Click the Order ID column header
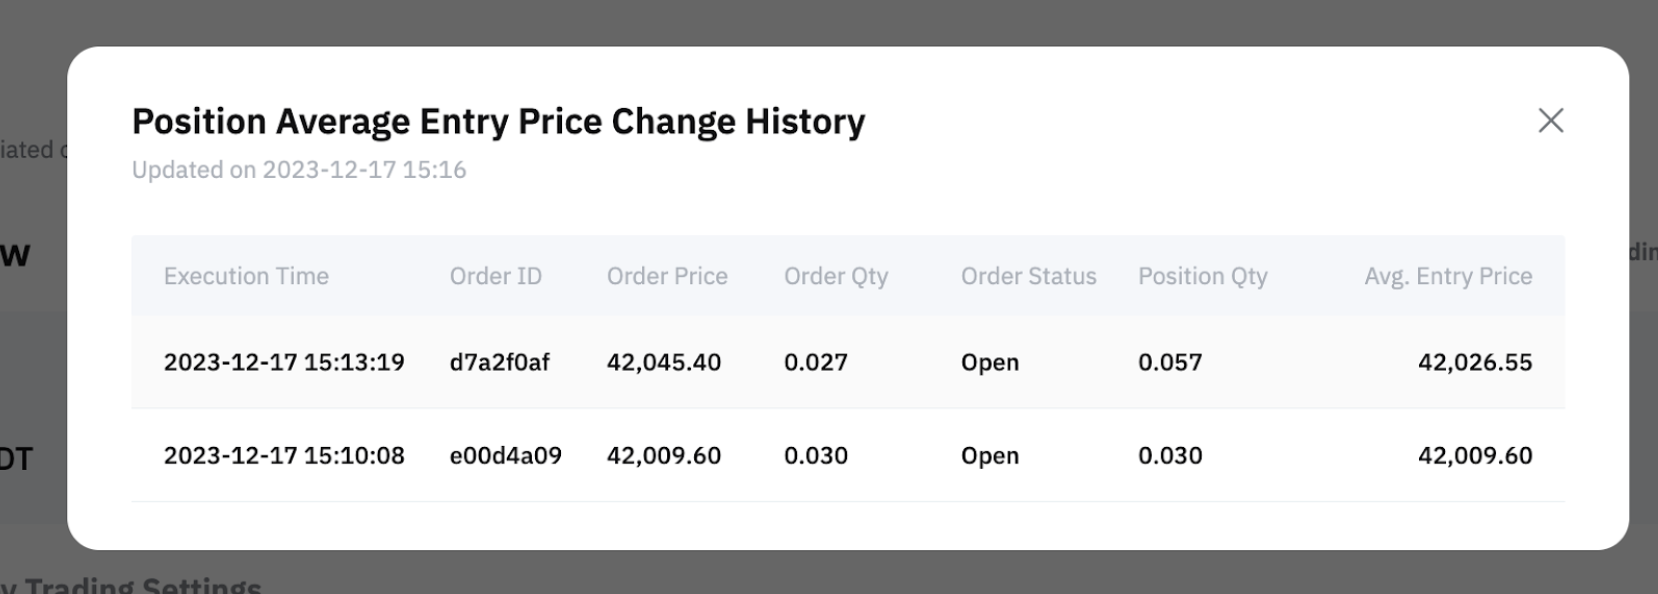This screenshot has height=594, width=1658. (495, 276)
